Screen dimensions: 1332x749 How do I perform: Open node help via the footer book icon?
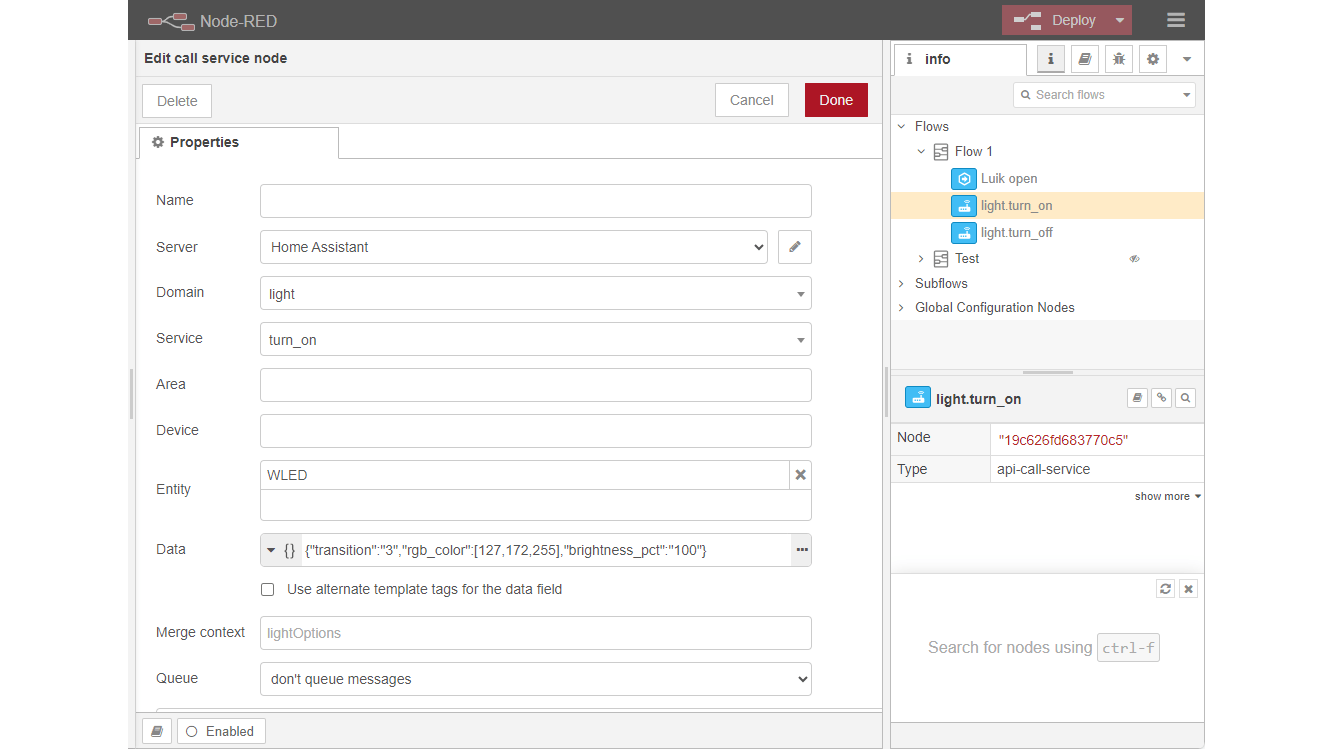(157, 731)
